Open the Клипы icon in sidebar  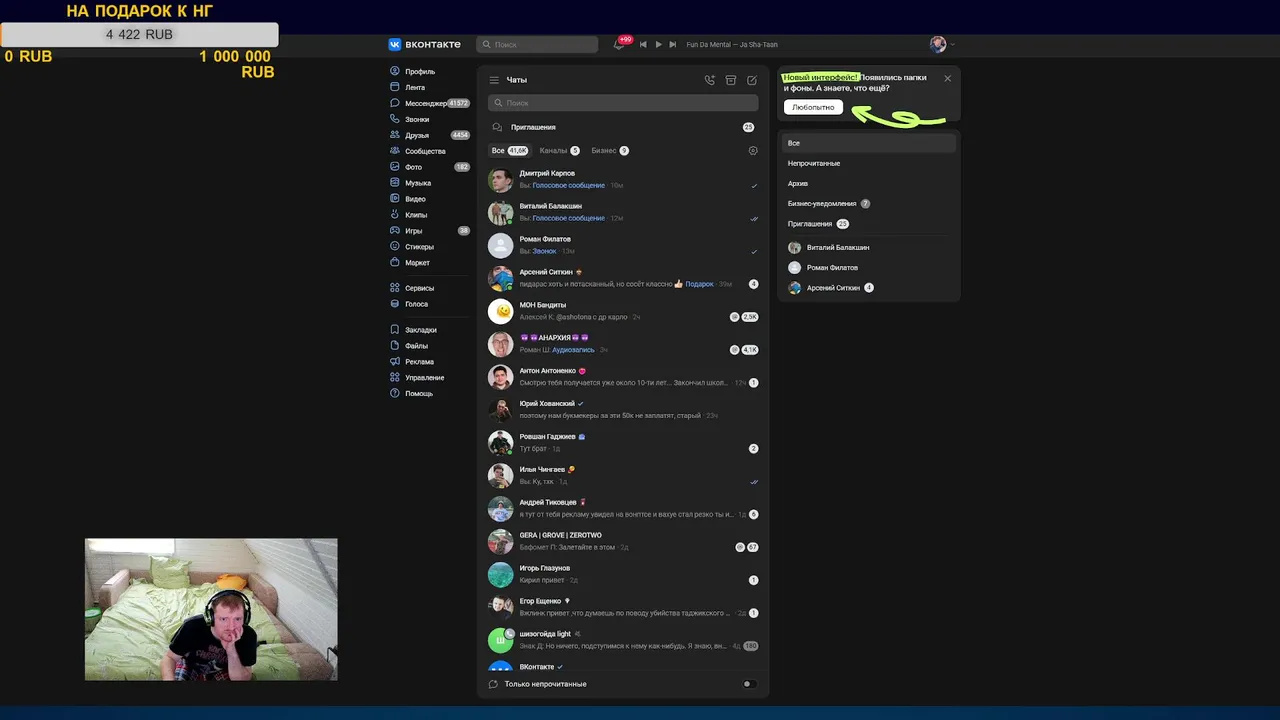[x=395, y=215]
